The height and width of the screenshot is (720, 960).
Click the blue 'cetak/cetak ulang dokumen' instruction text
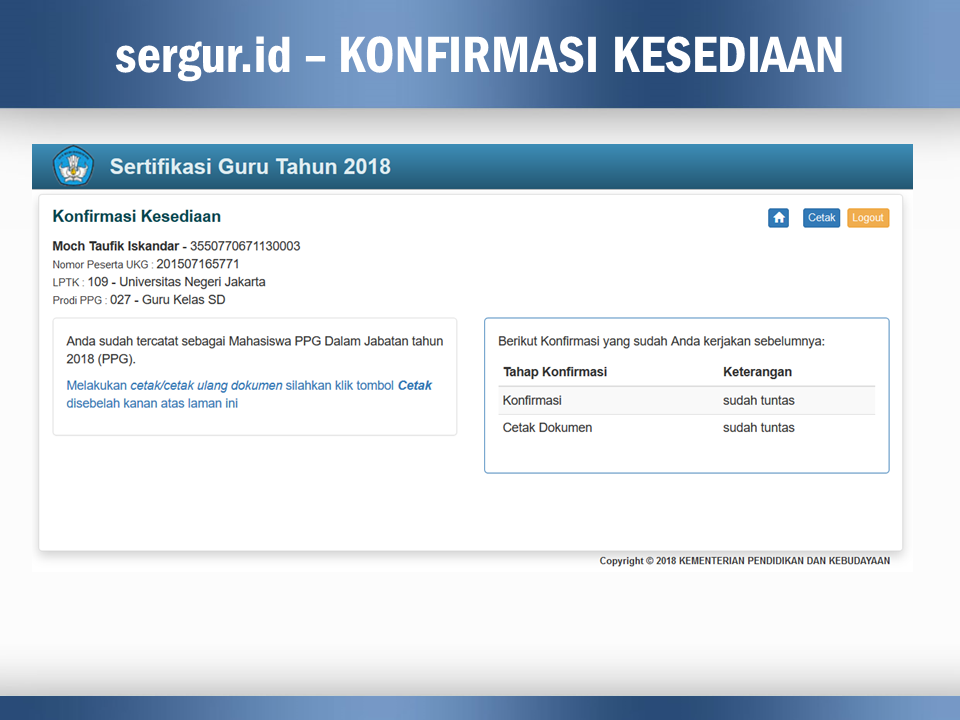(x=206, y=386)
